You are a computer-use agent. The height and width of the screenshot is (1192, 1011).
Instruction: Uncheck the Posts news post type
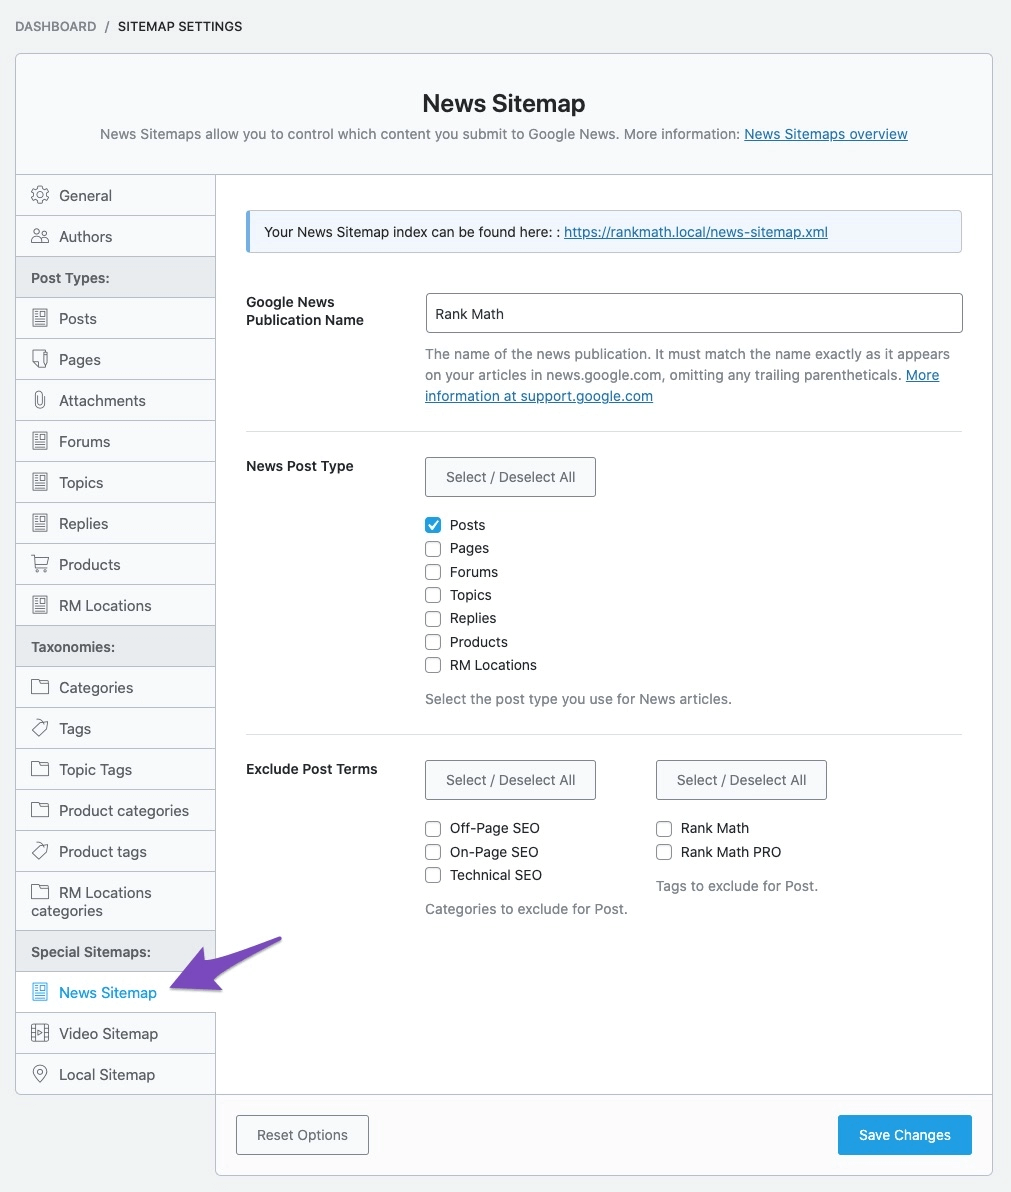pyautogui.click(x=433, y=525)
